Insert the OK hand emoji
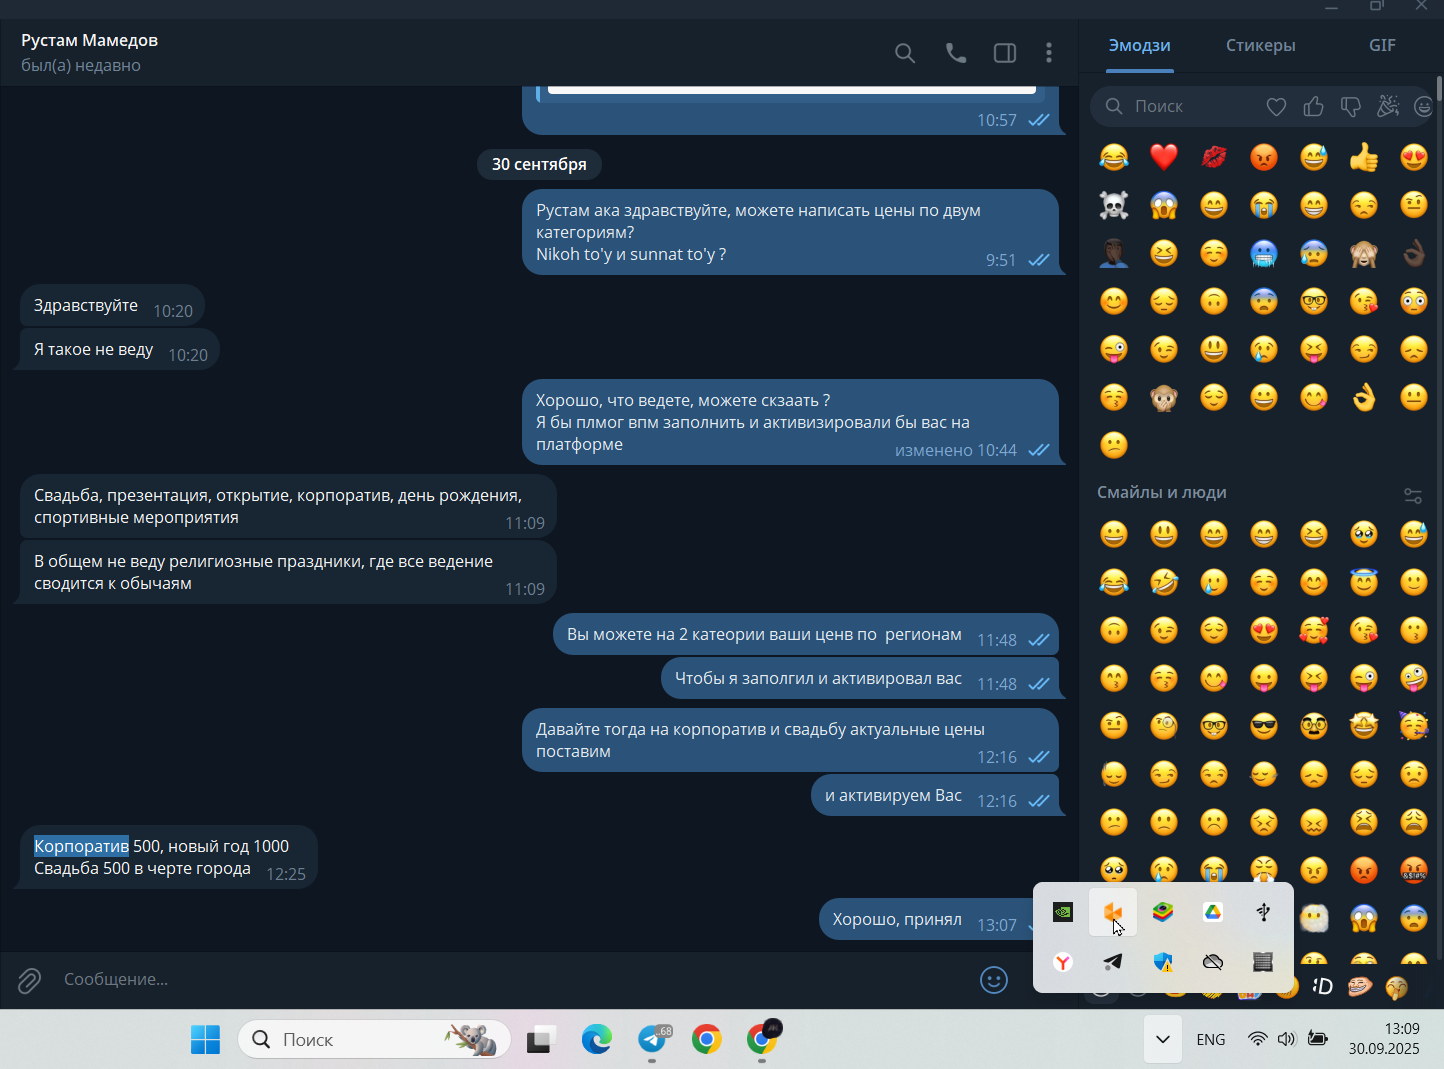1444x1069 pixels. [1363, 397]
